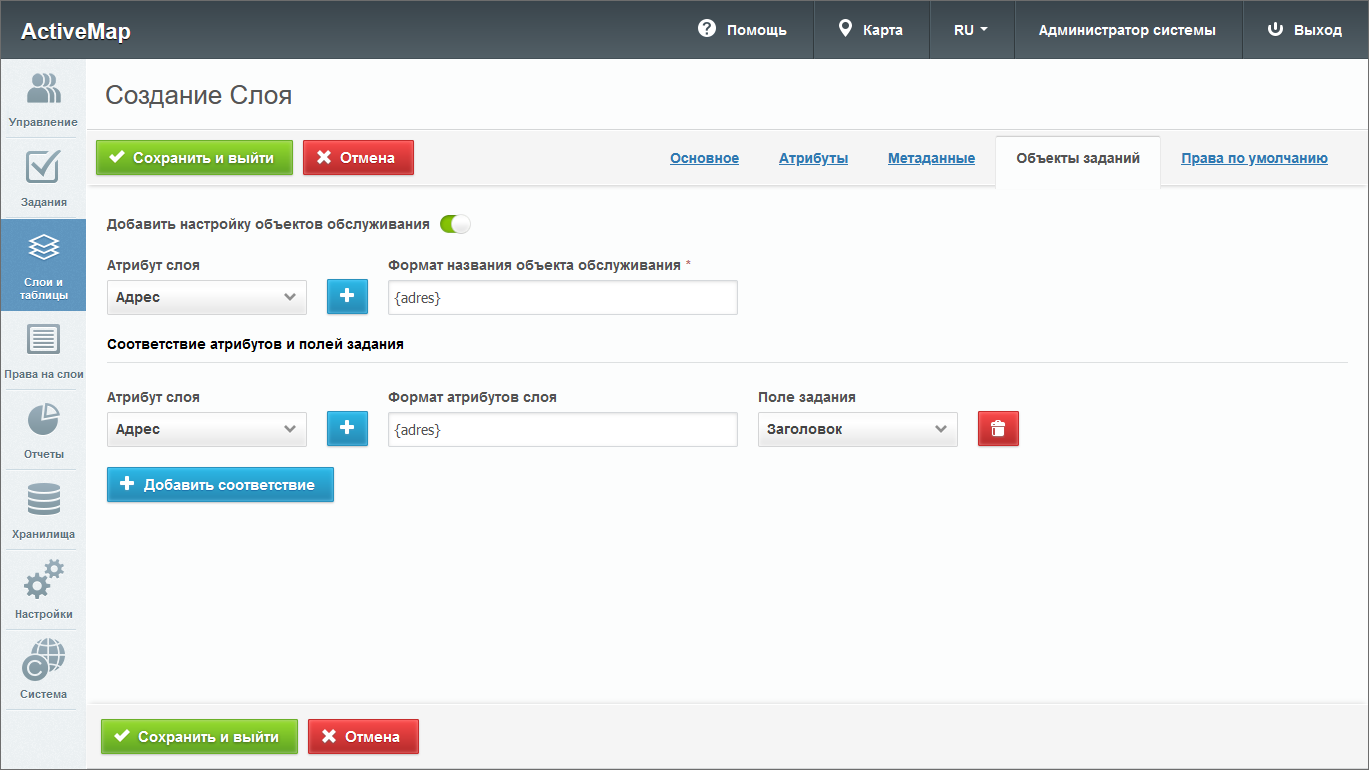Image resolution: width=1369 pixels, height=770 pixels.
Task: Open the Поле задания Заголовок dropdown
Action: [857, 429]
